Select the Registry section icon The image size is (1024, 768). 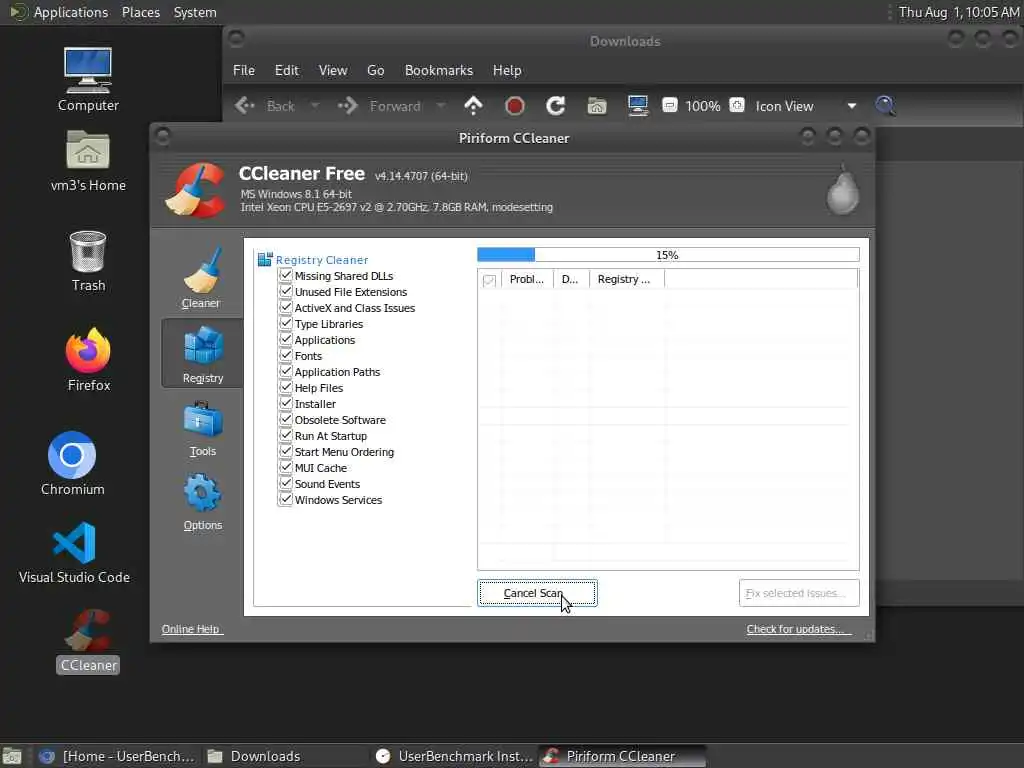point(203,347)
